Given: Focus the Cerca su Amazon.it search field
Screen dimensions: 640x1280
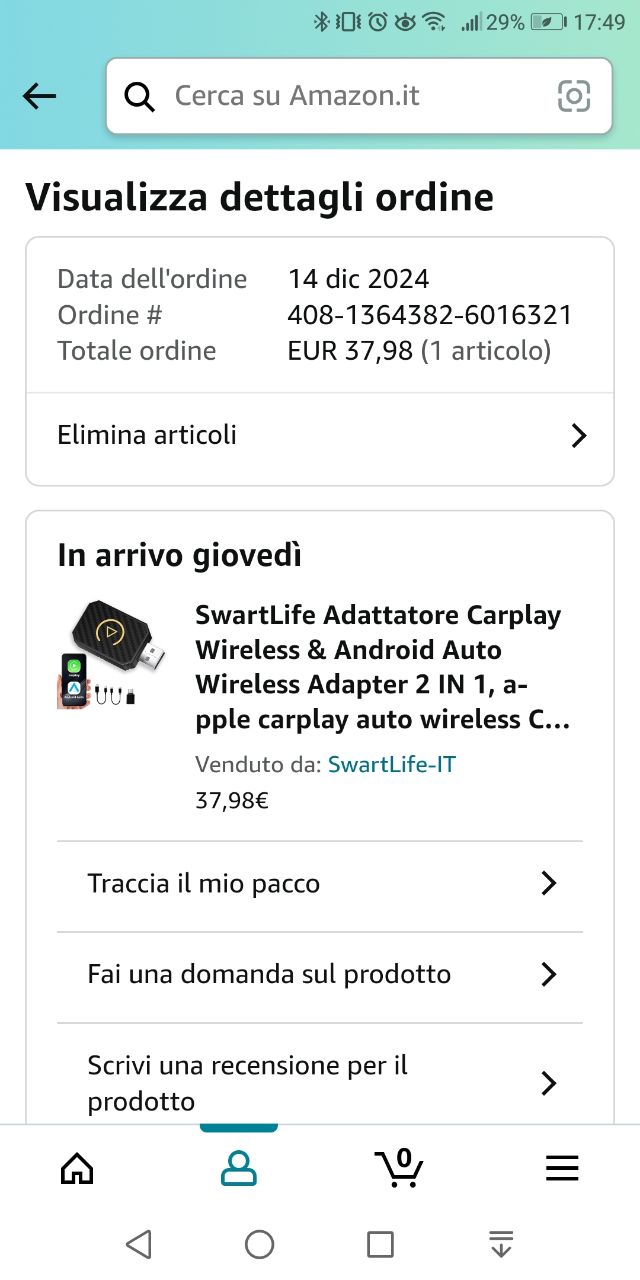Looking at the screenshot, I should tap(359, 96).
